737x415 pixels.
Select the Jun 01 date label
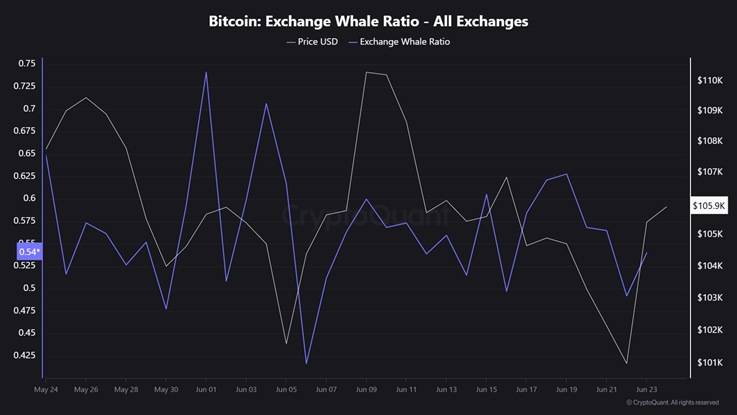tap(206, 389)
